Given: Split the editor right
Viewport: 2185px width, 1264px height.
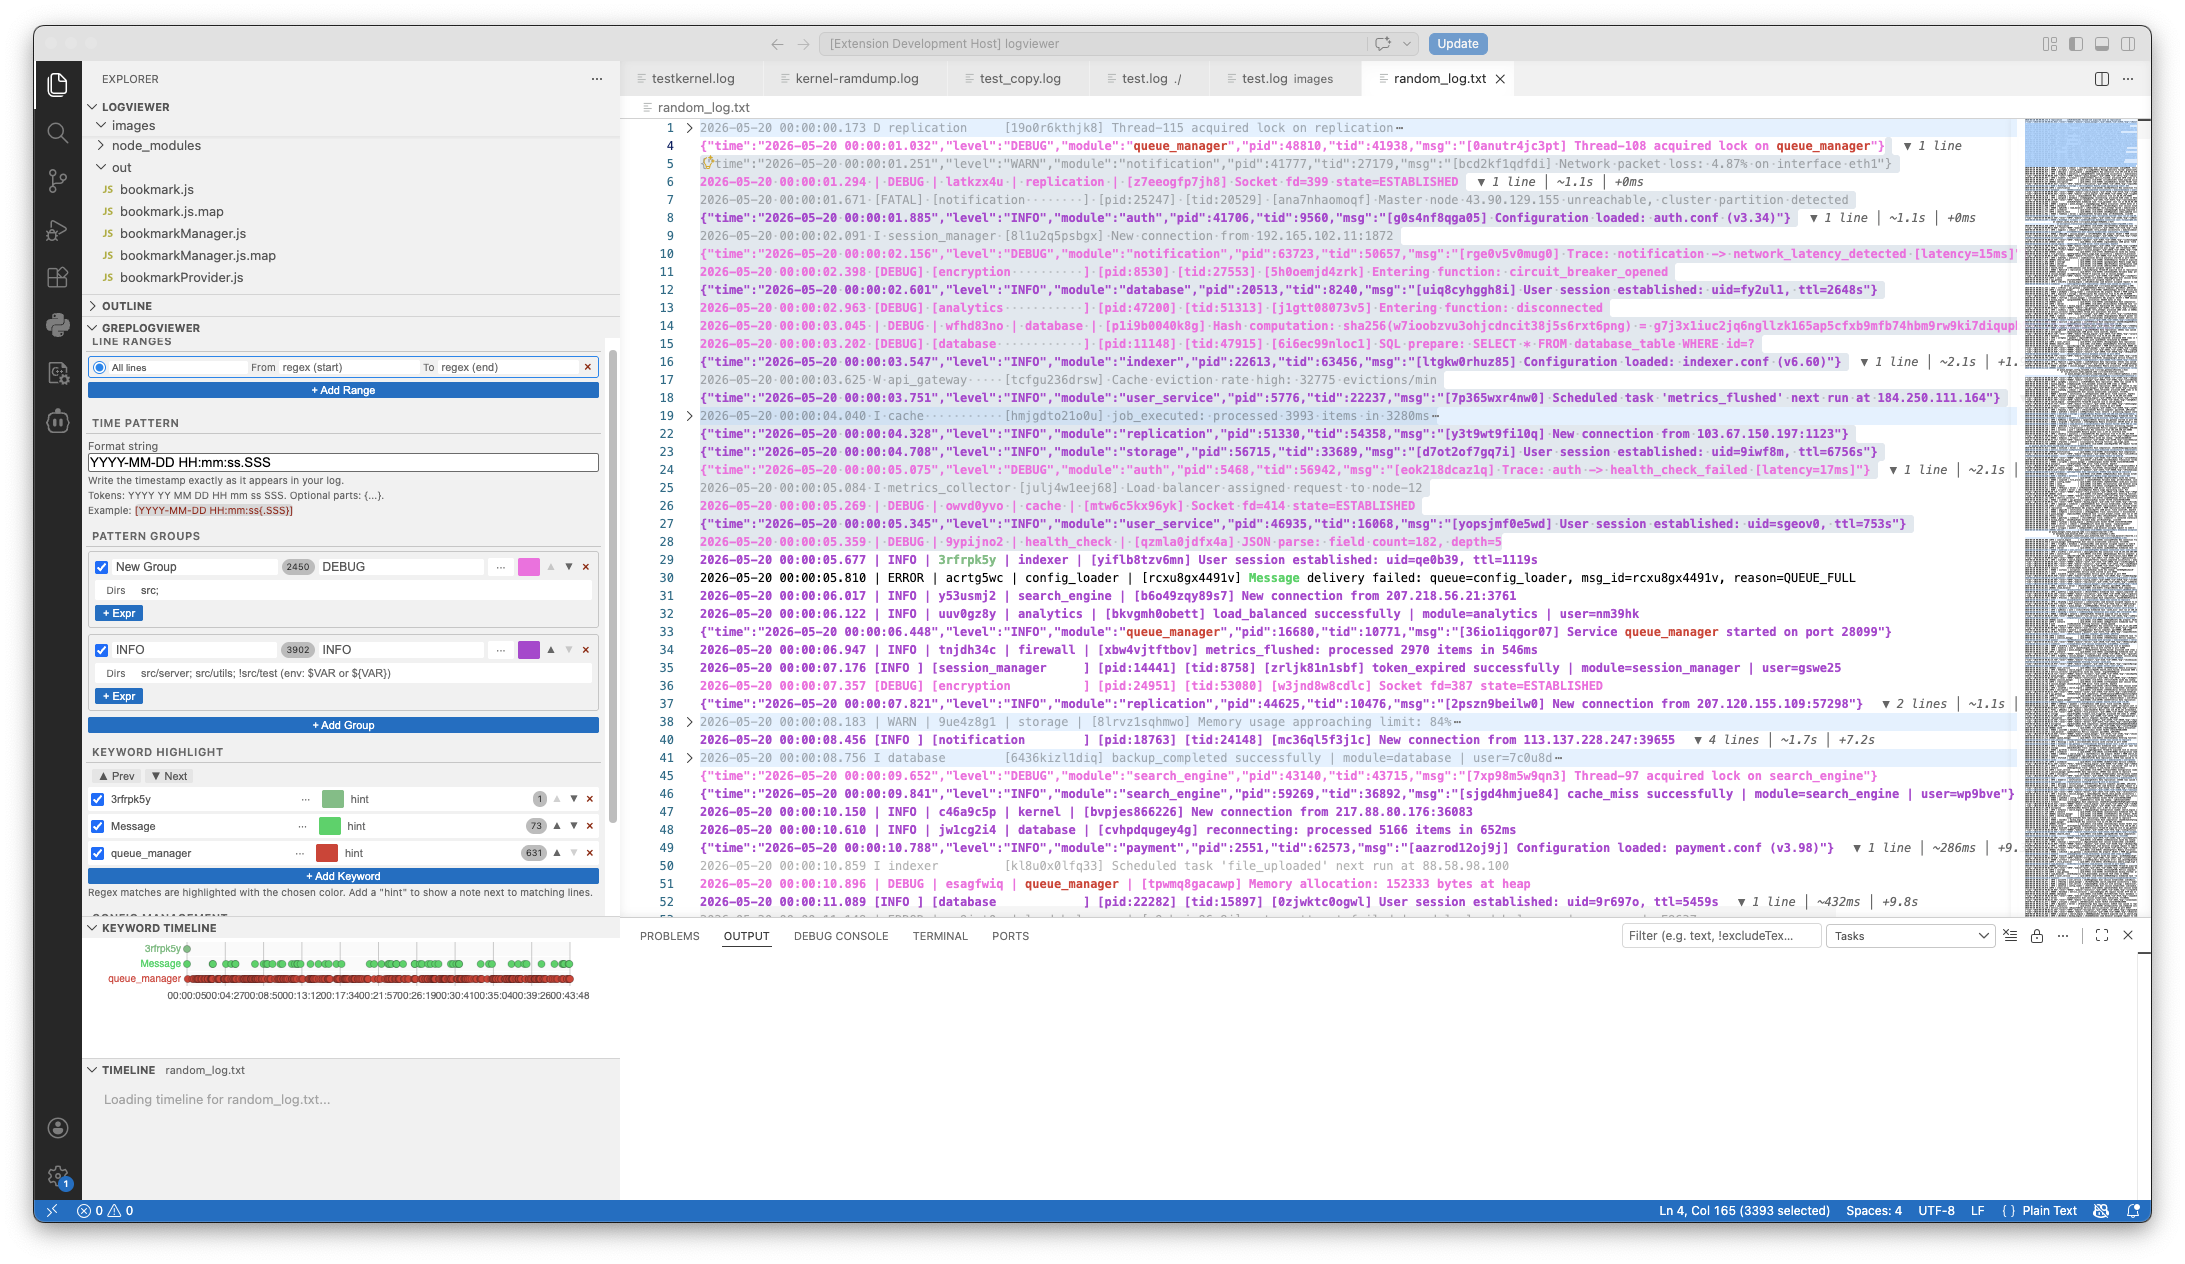Looking at the screenshot, I should (2102, 79).
